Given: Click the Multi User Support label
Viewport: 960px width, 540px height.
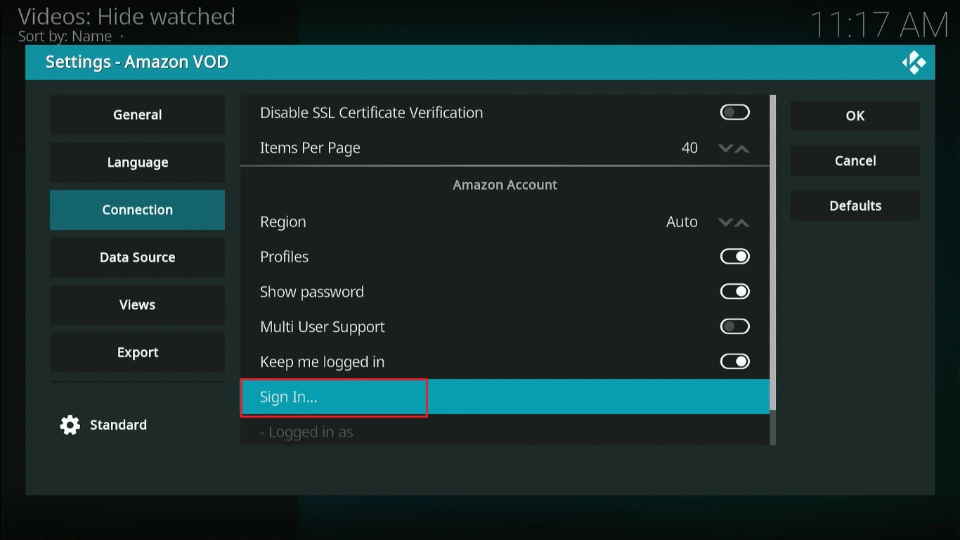Looking at the screenshot, I should click(322, 327).
